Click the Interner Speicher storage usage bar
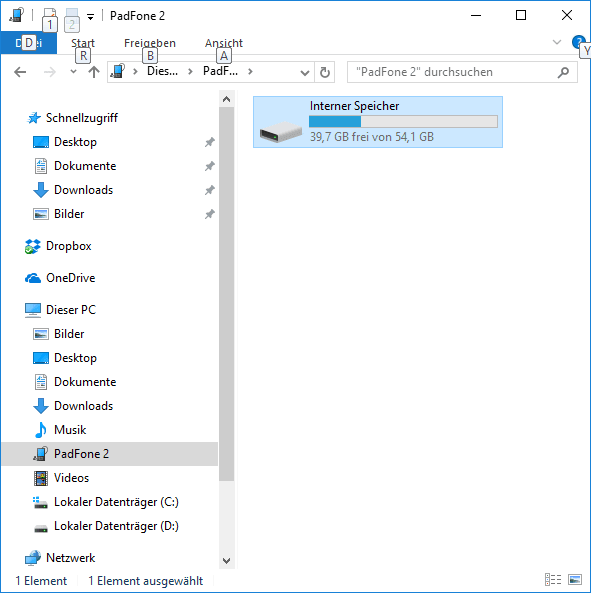Screen dimensions: 591x593 403,121
